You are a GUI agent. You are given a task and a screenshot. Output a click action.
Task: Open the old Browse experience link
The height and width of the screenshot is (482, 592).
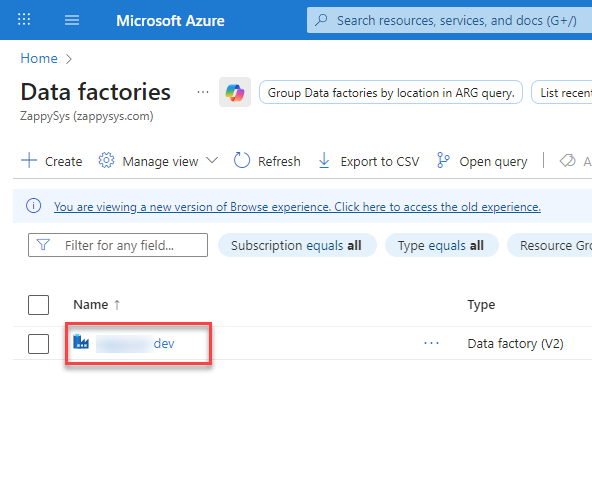tap(297, 207)
